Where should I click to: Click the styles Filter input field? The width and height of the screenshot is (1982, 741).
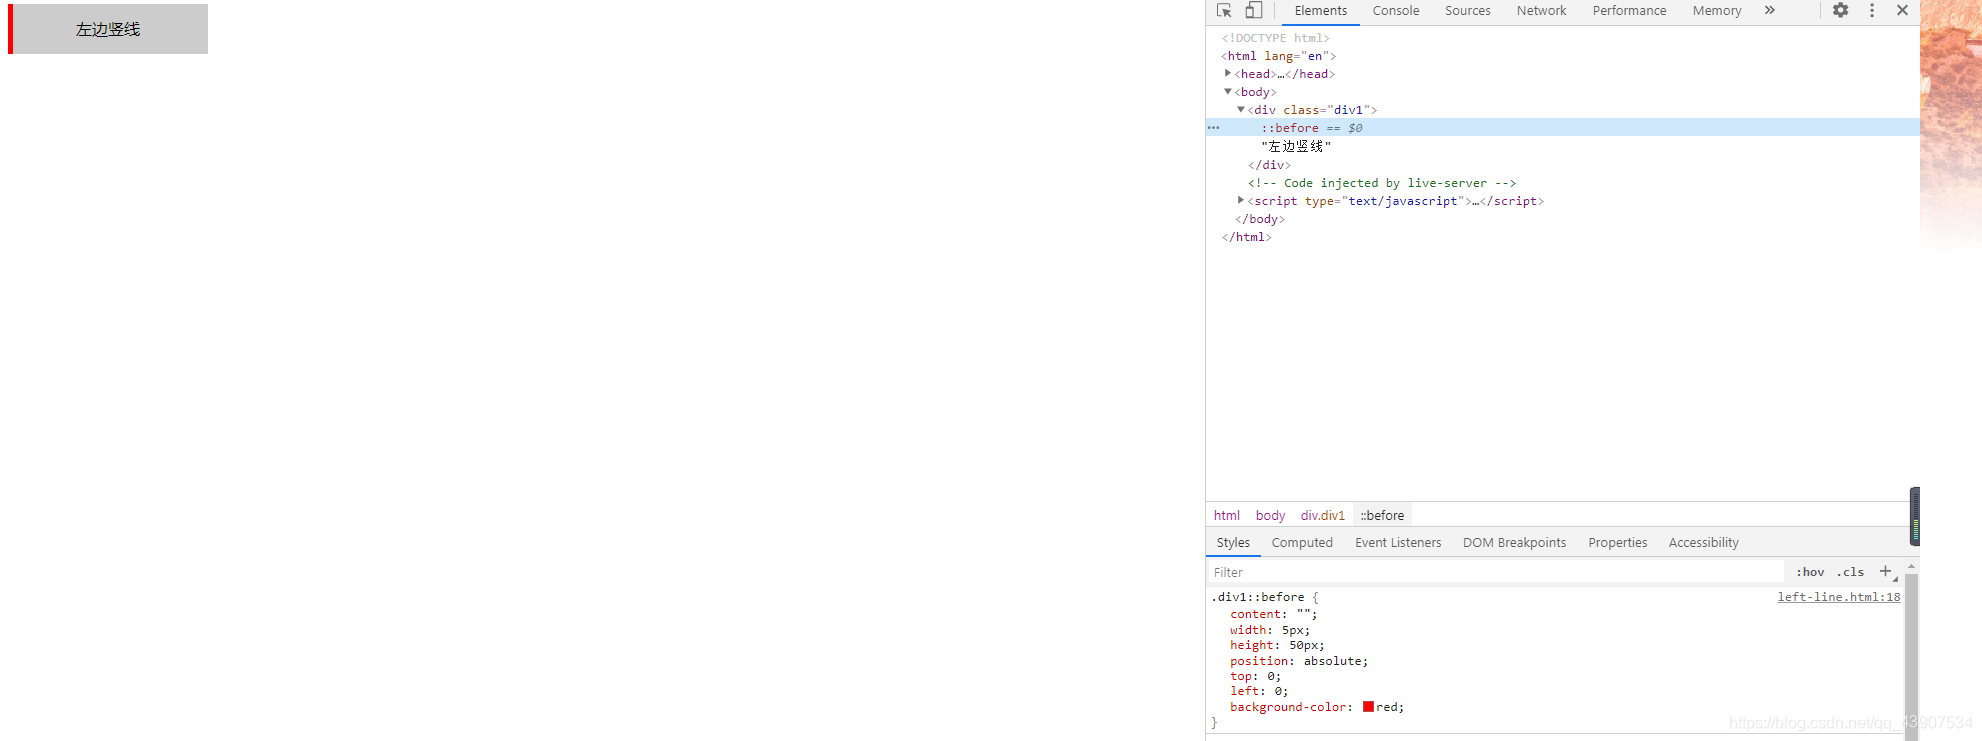[x=1495, y=572]
